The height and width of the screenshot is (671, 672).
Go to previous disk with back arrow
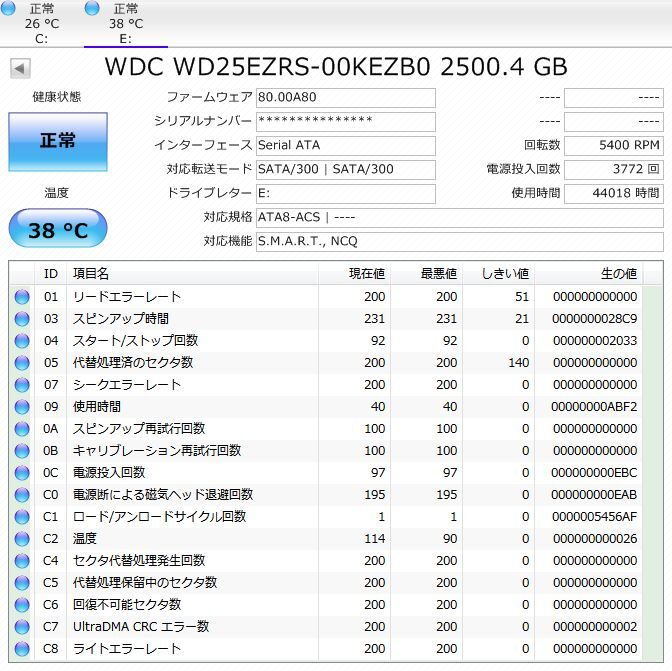20,69
